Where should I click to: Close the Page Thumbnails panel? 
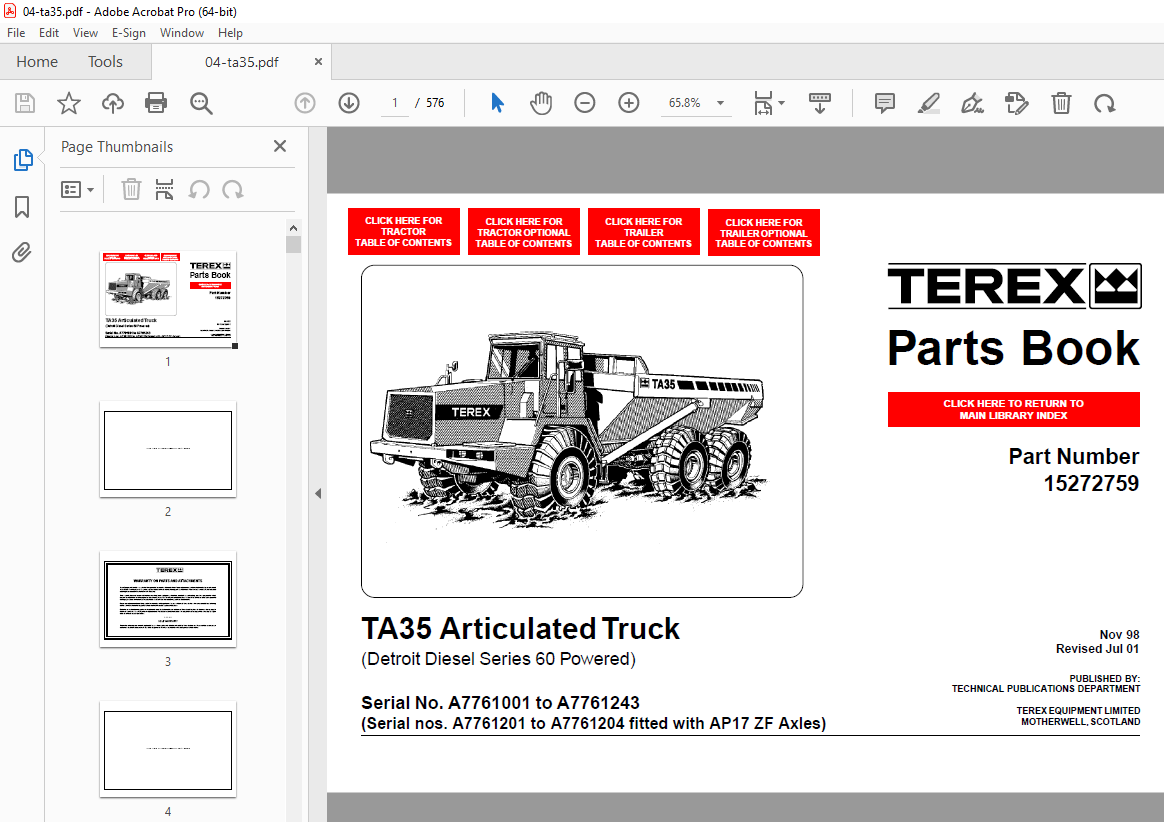tap(280, 146)
